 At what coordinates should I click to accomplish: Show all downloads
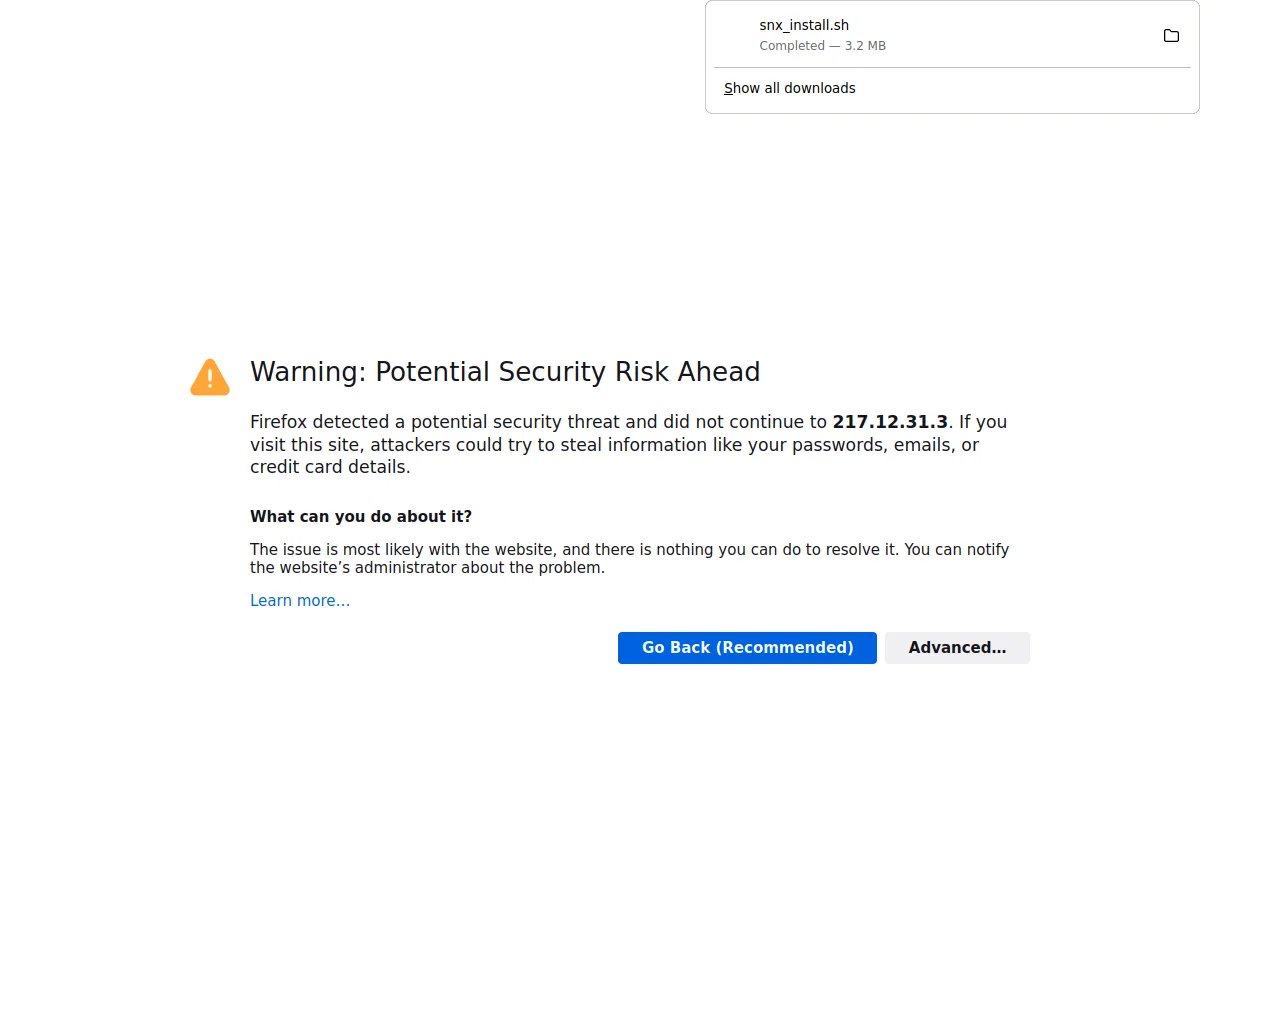789,88
